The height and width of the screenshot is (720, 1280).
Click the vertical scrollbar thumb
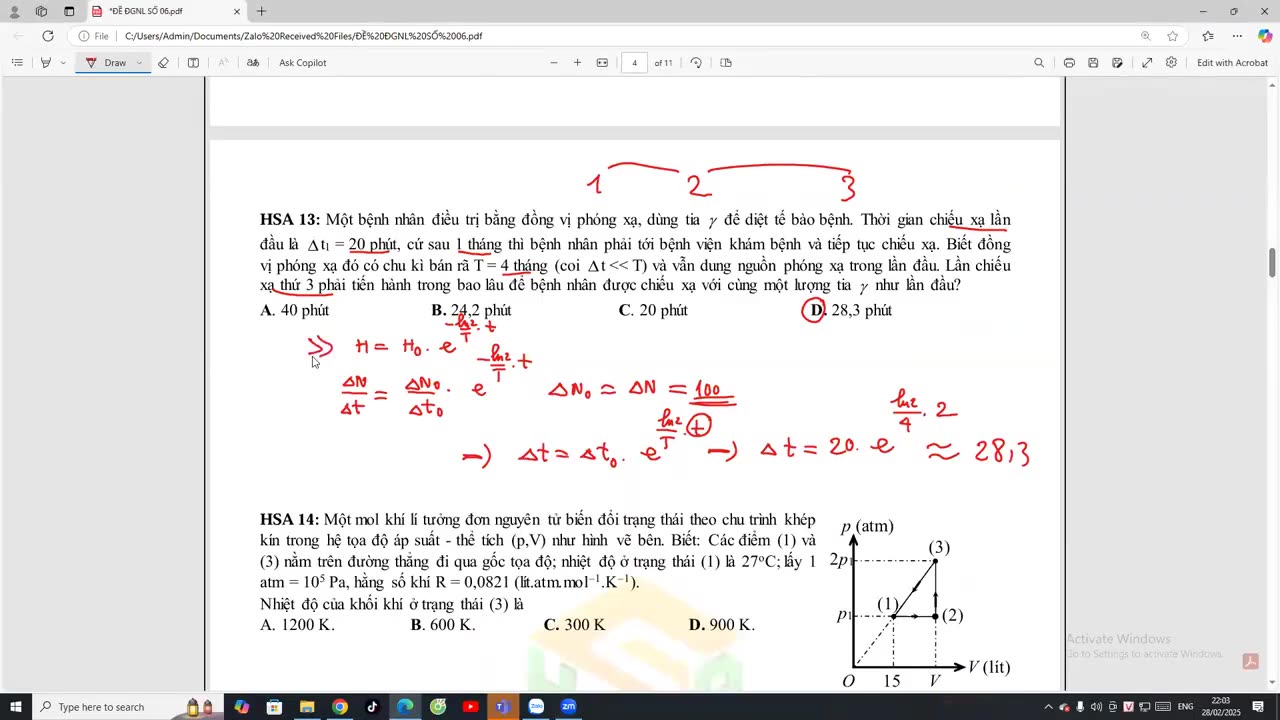point(1272,263)
